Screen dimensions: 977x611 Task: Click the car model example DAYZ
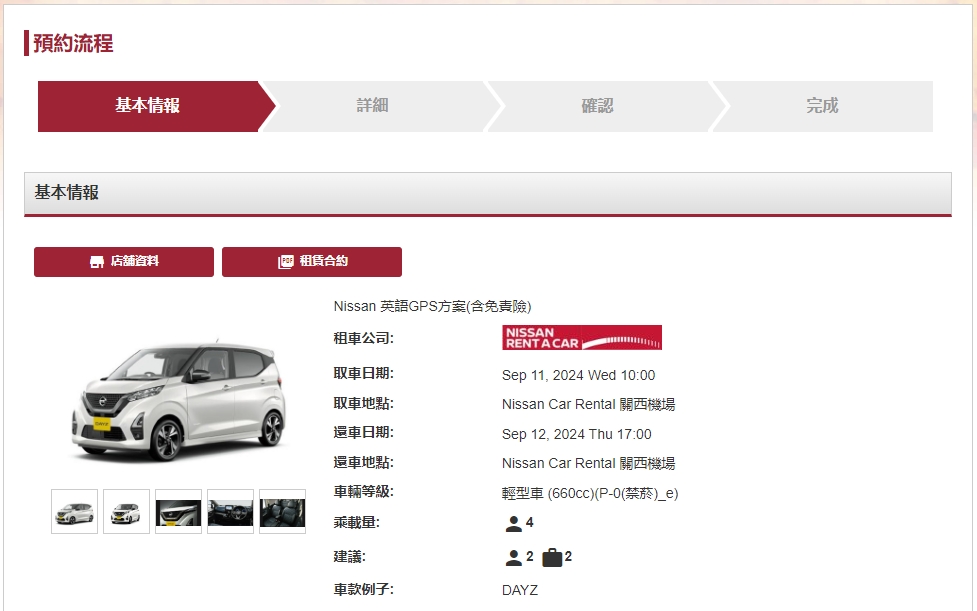520,590
